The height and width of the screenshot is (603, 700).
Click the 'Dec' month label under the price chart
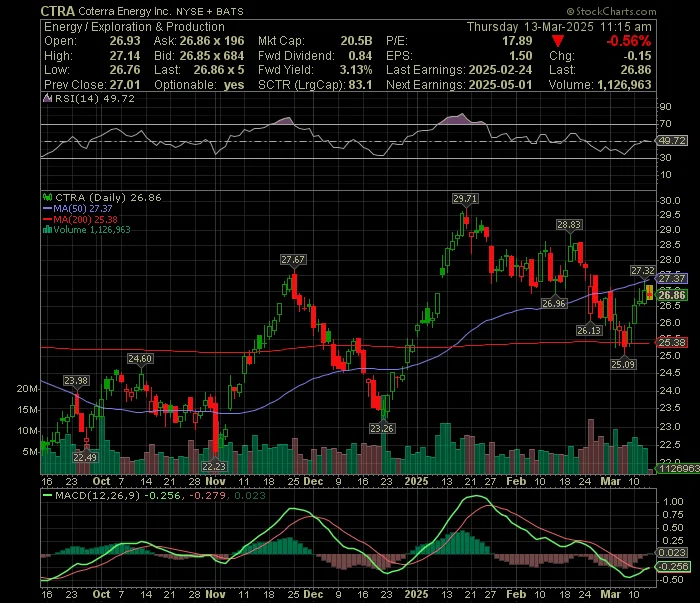313,481
